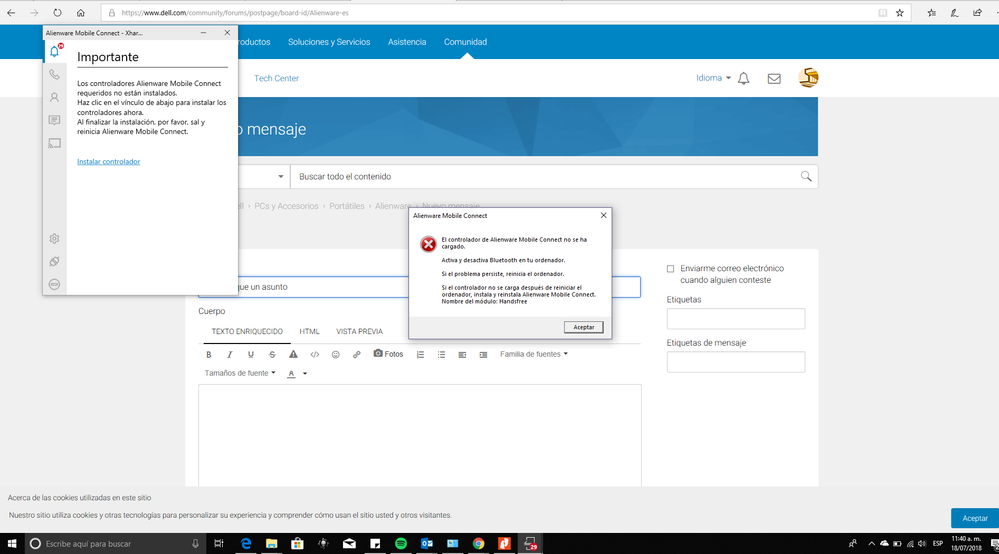Open the Comunidad menu
Image resolution: width=999 pixels, height=554 pixels.
465,42
